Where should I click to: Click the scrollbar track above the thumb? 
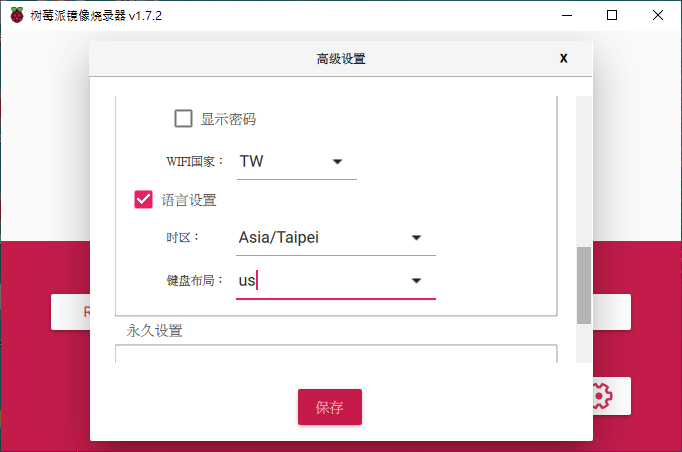coord(584,171)
